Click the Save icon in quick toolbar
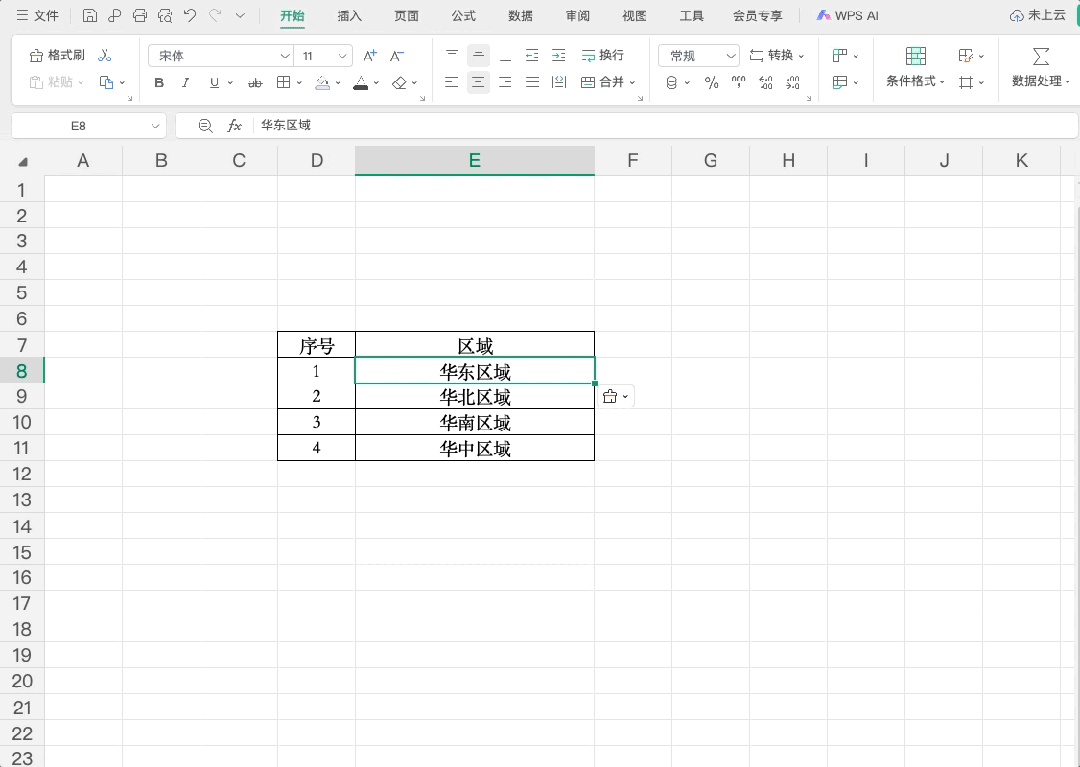The height and width of the screenshot is (767, 1080). click(x=90, y=15)
